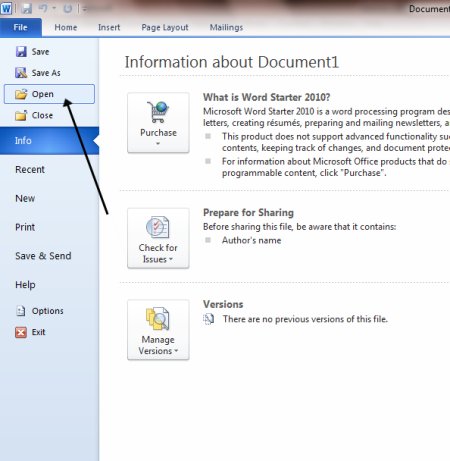This screenshot has height=461, width=450.
Task: Switch to the Insert tab
Action: 109,27
